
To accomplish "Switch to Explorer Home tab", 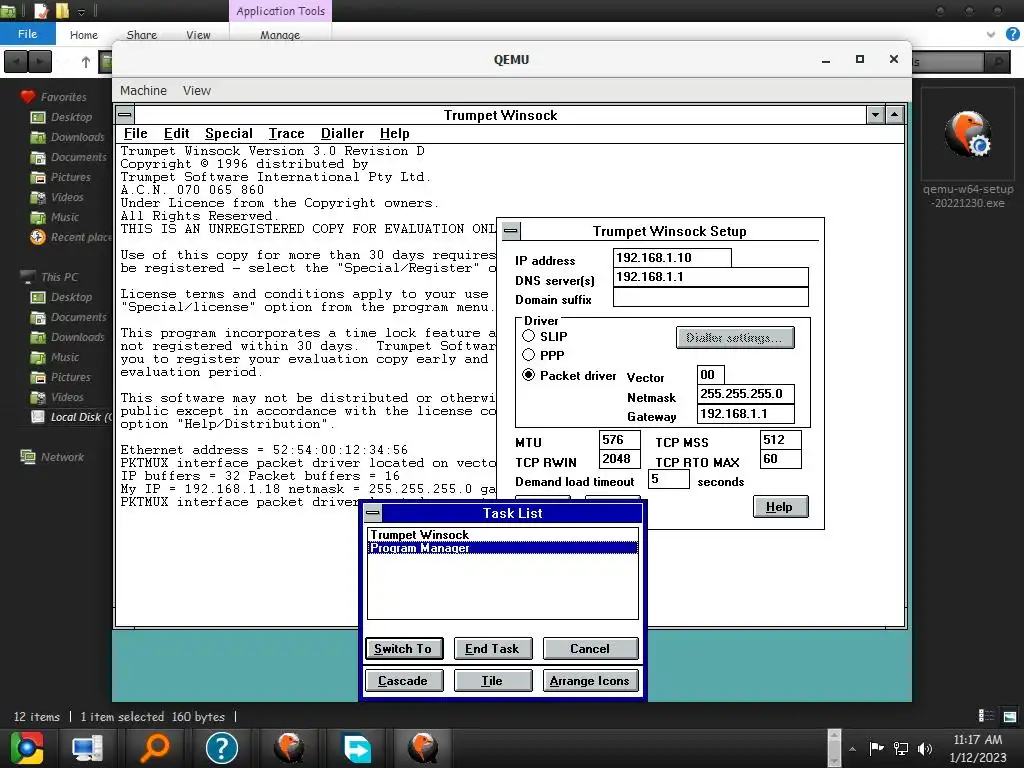I will (84, 35).
